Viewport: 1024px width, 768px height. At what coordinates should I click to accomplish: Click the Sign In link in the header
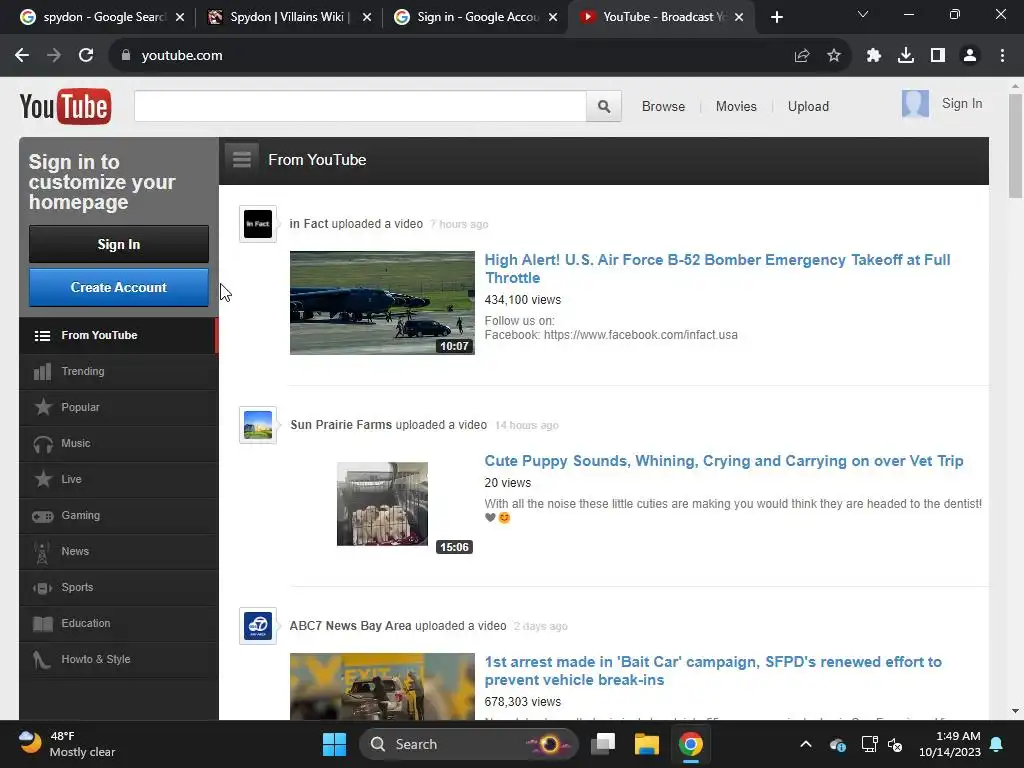point(961,104)
